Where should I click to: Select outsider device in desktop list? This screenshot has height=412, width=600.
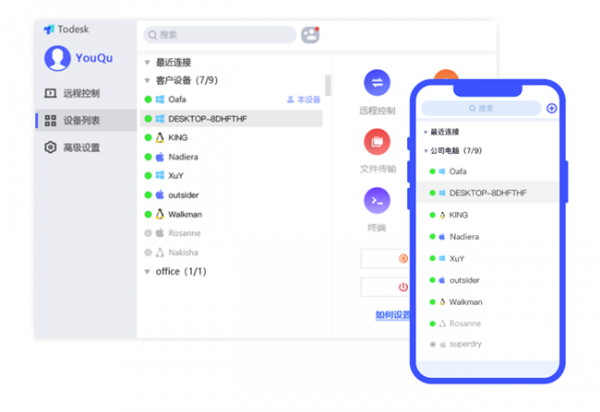coord(232,195)
